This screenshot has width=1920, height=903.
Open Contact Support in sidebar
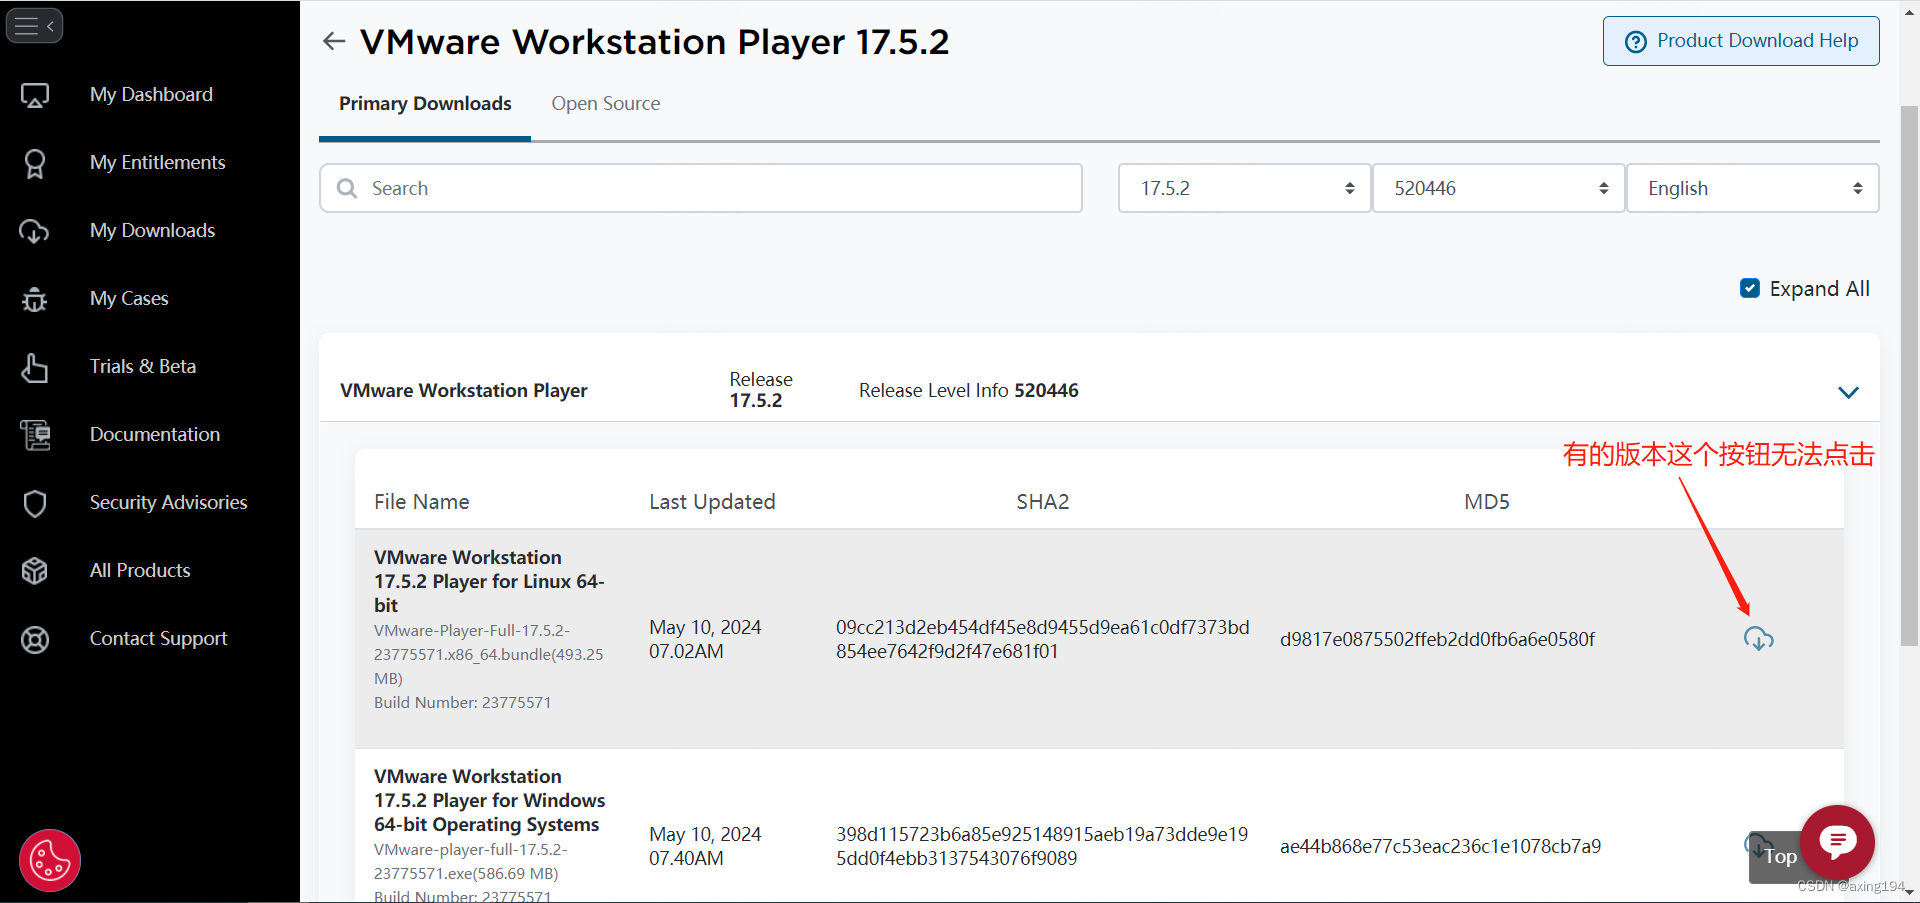(158, 638)
